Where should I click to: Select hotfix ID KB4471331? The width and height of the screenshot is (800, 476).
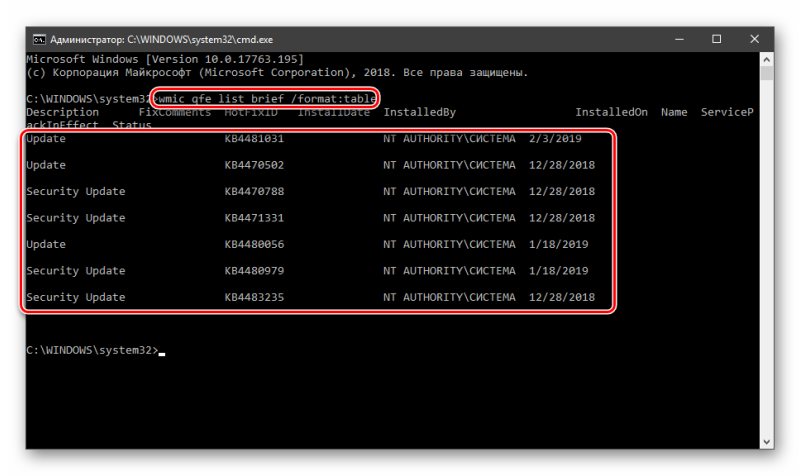point(254,218)
